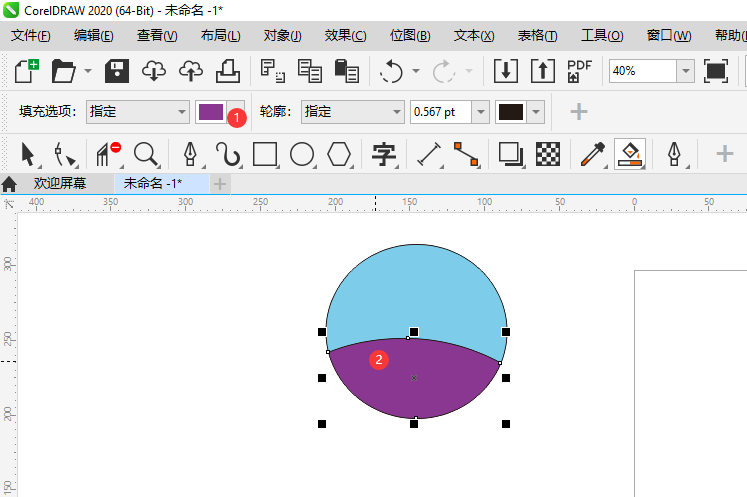Open the 查看(V) menu

pos(157,36)
